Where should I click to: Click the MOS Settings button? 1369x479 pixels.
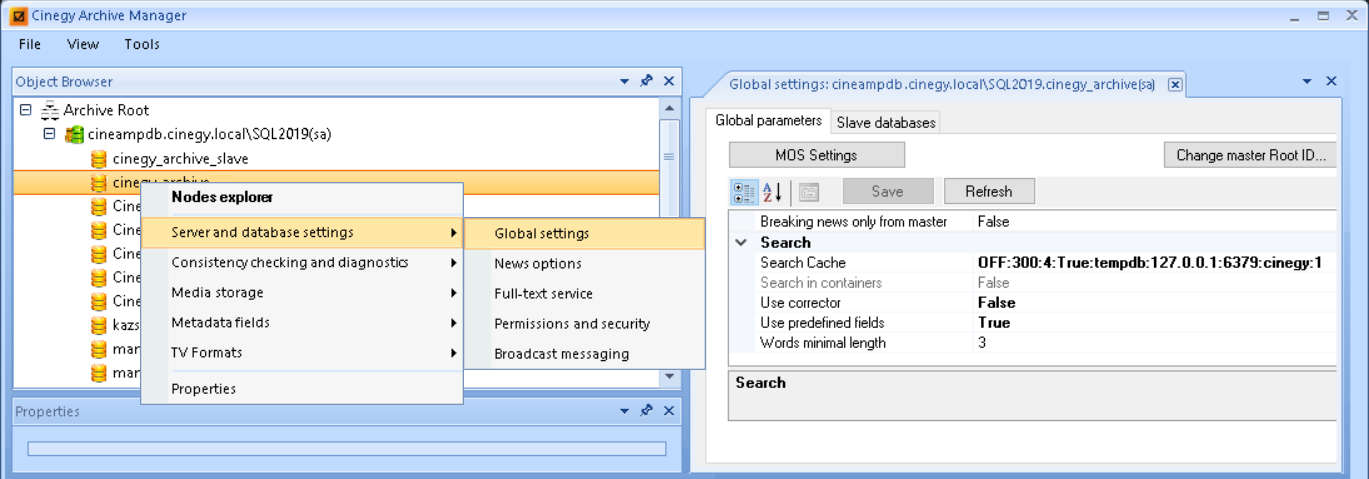(817, 155)
